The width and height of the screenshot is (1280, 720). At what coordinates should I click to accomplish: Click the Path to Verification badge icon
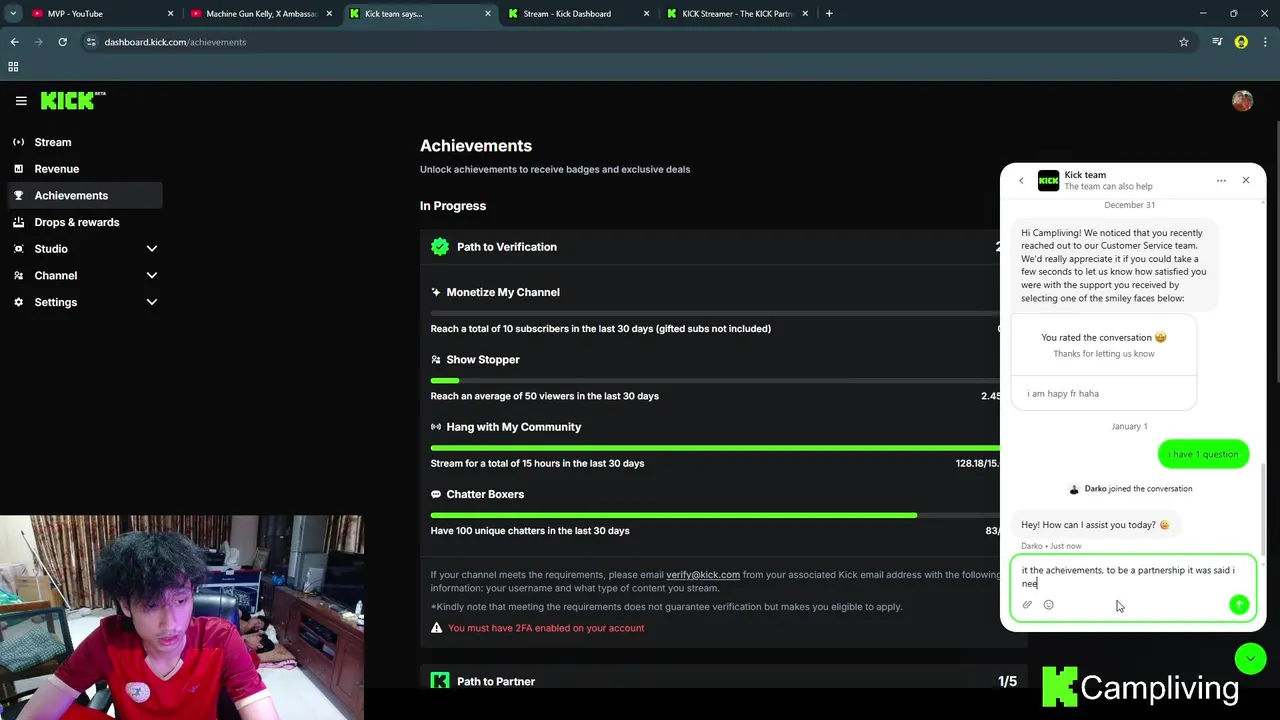coord(440,247)
